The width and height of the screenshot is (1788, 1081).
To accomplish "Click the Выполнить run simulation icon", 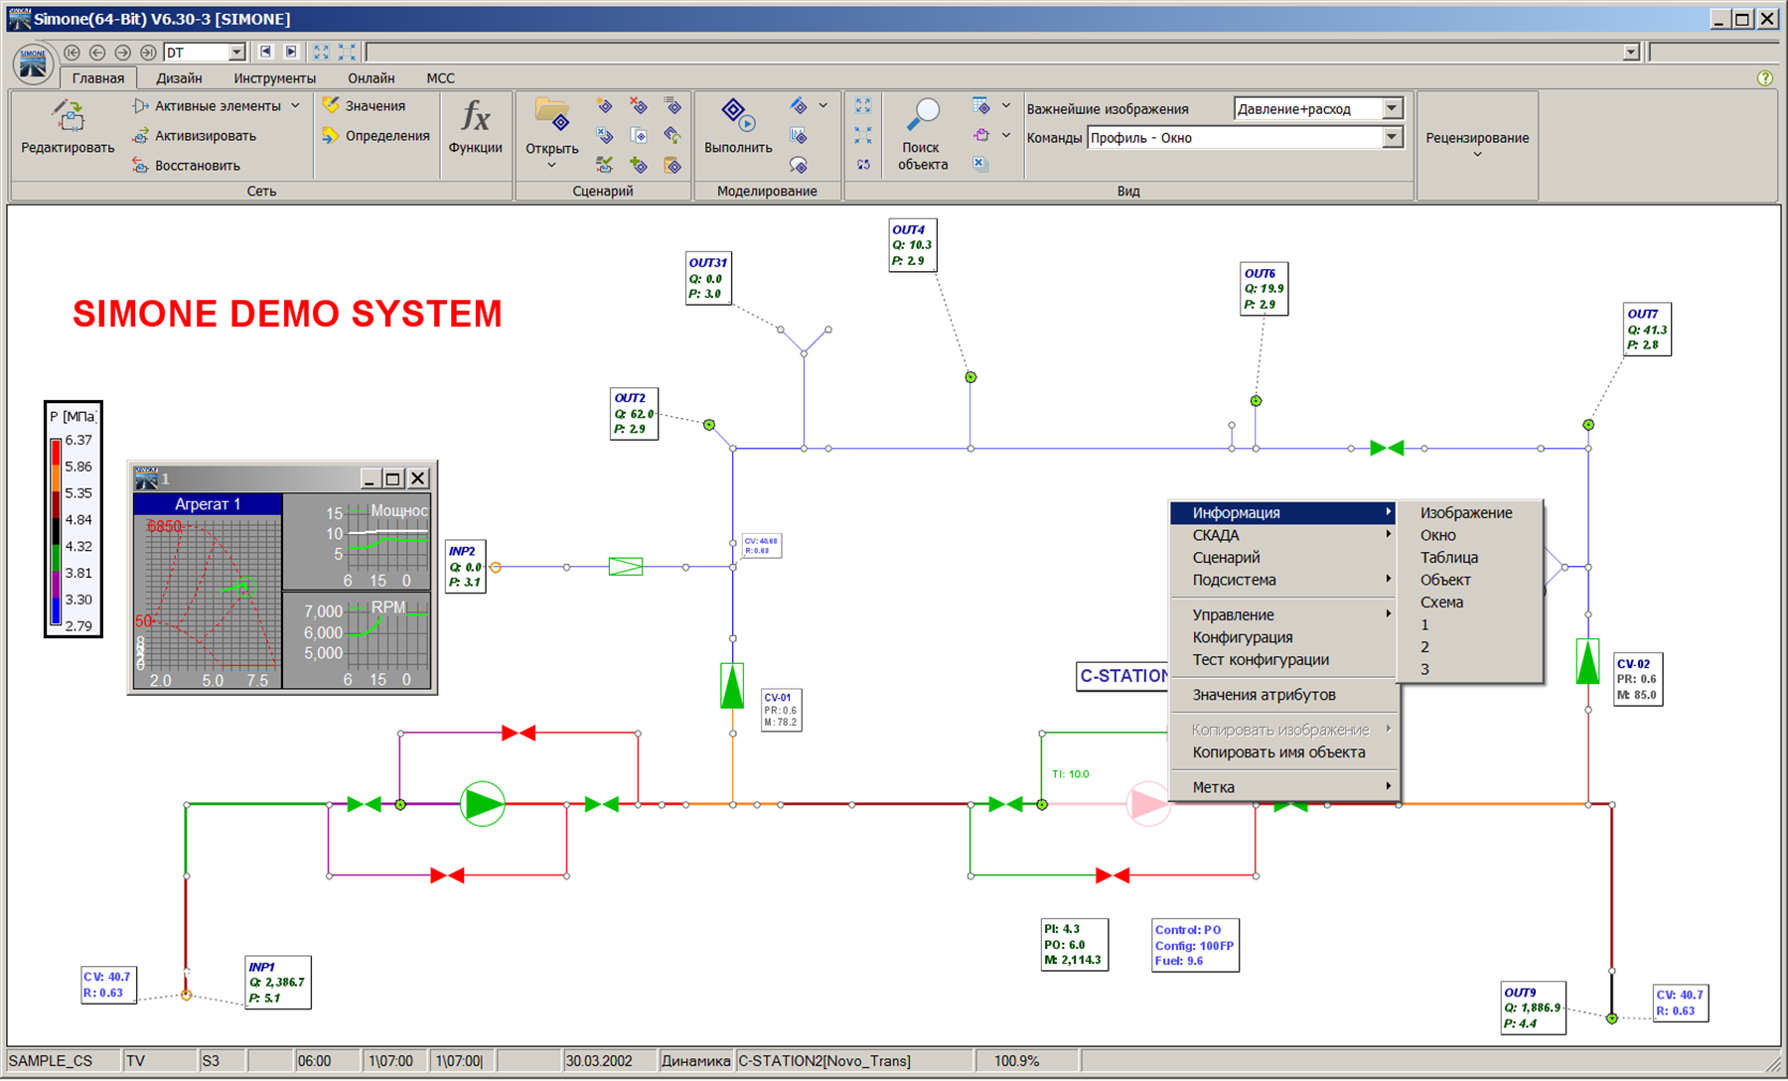I will (x=738, y=115).
